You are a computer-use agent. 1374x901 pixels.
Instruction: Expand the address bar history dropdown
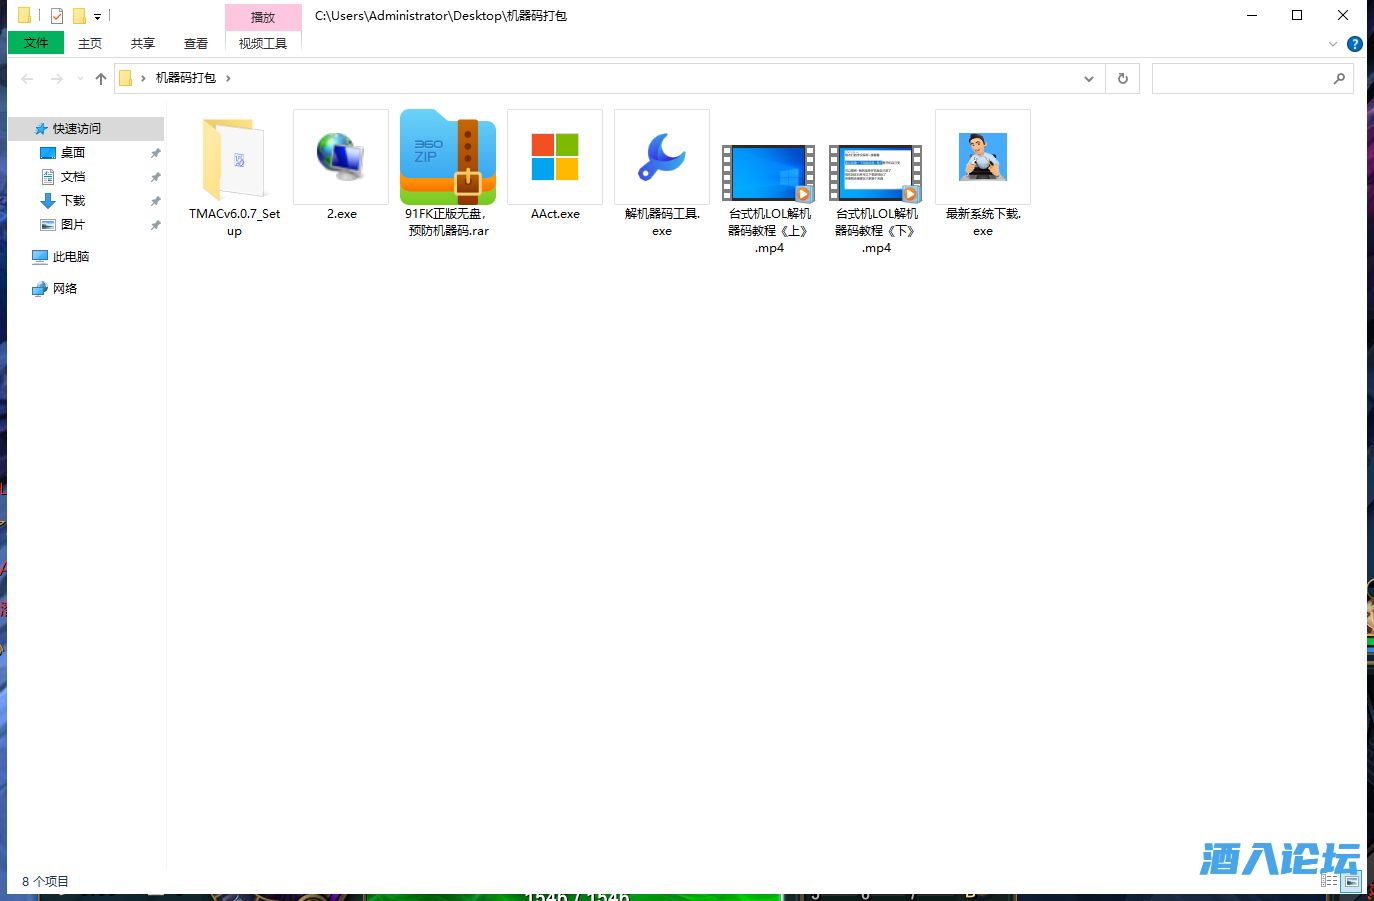point(1088,78)
